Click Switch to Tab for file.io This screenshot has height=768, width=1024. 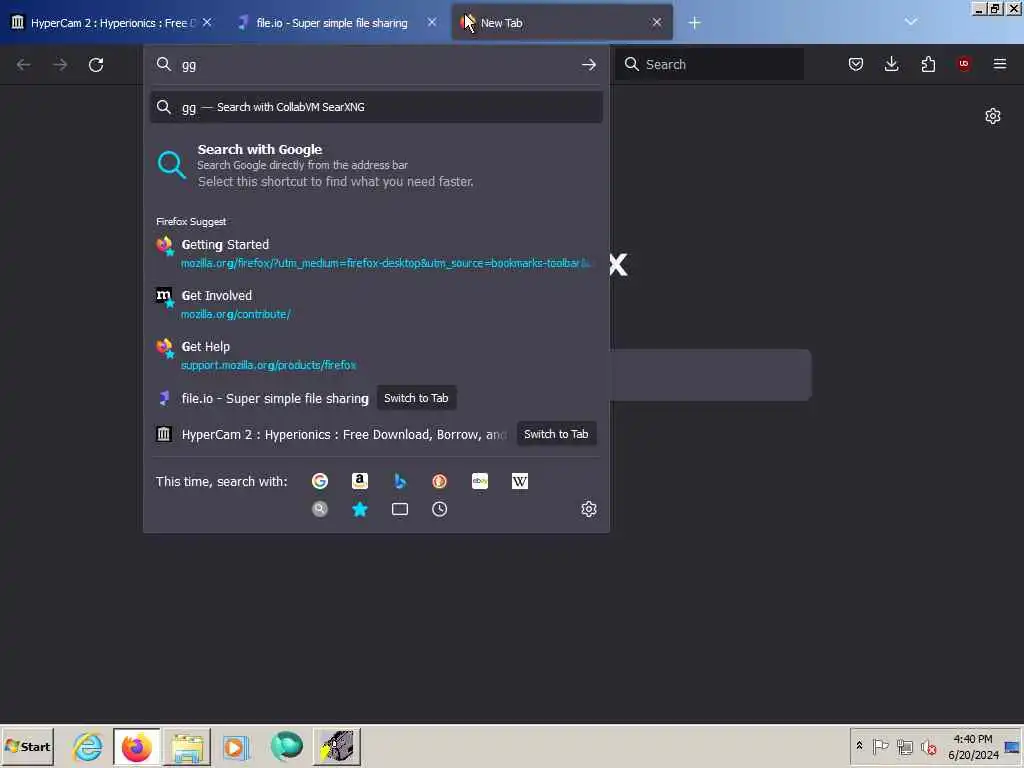coord(416,398)
